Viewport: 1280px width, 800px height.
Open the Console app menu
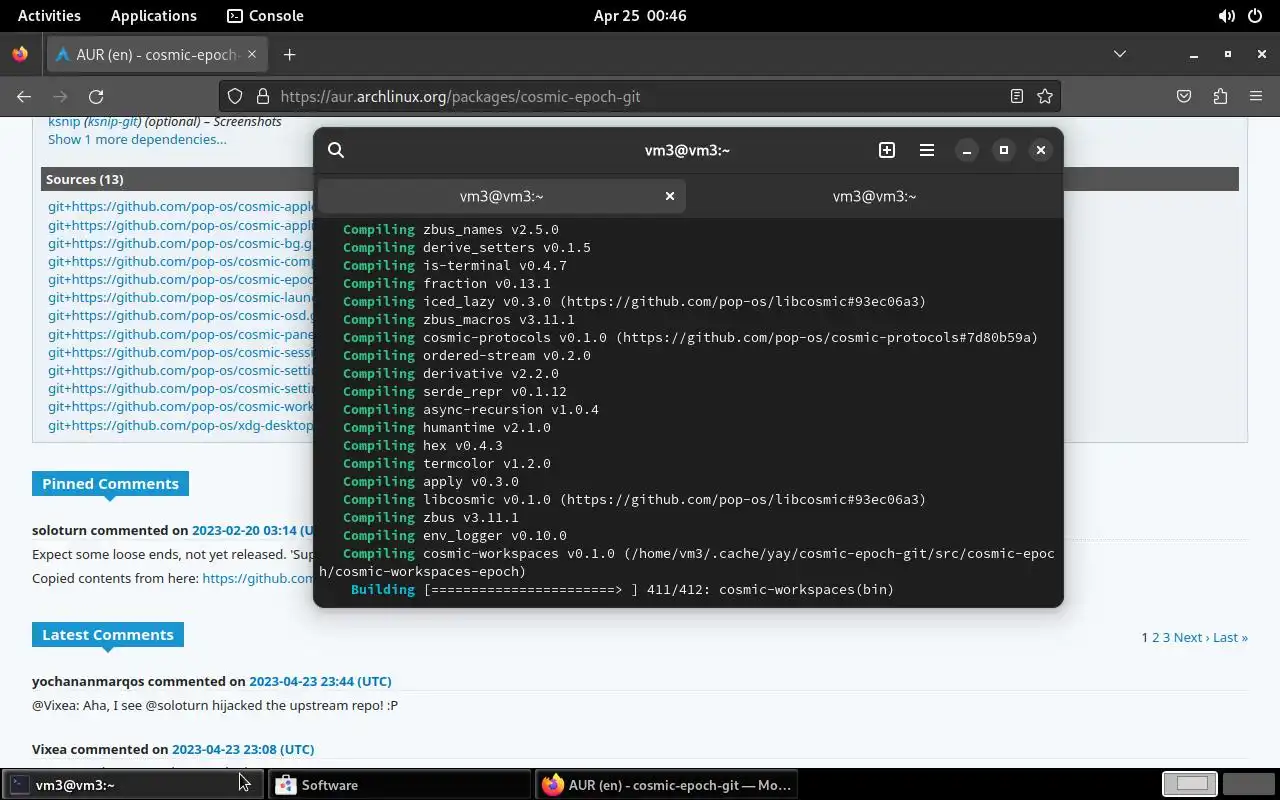265,15
